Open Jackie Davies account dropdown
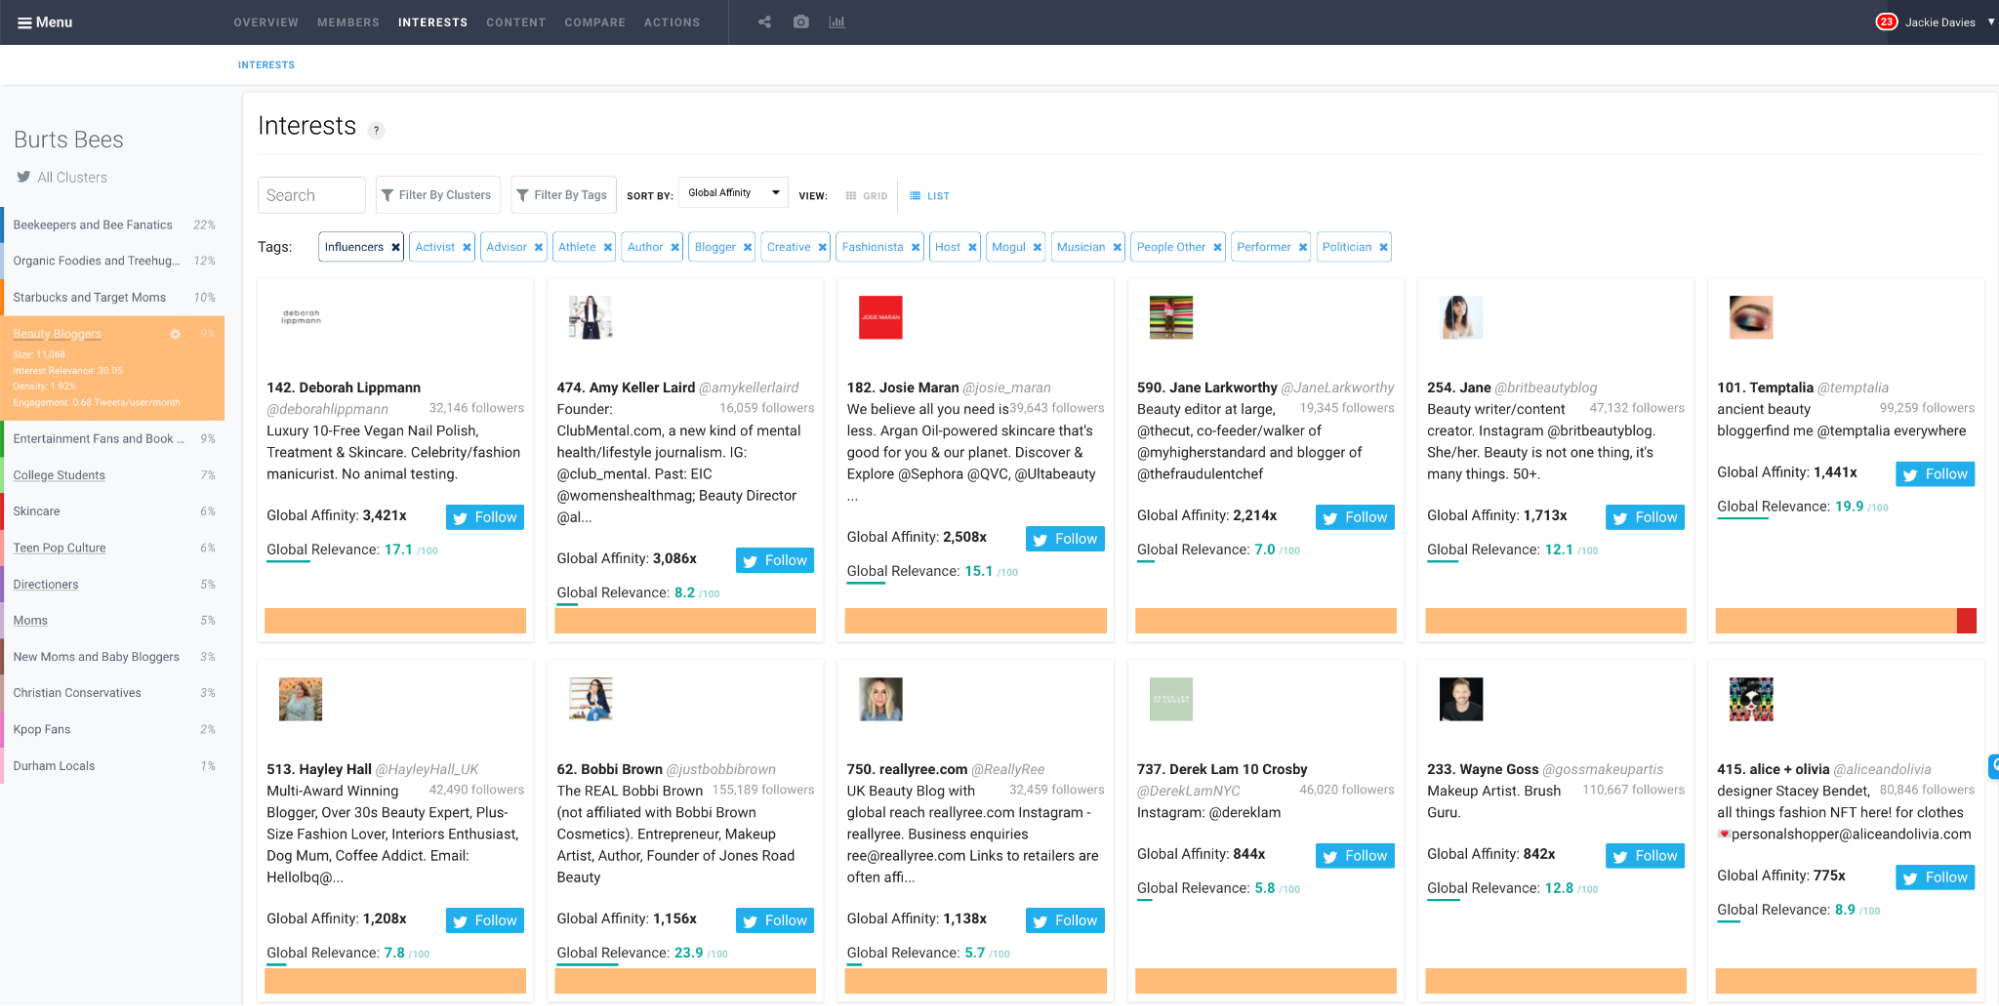The width and height of the screenshot is (1999, 1006). [1947, 22]
